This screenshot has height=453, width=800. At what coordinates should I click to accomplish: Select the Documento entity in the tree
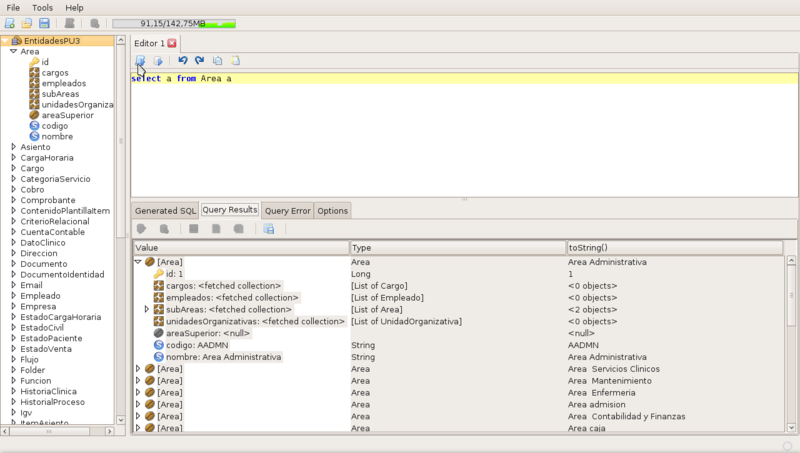(x=44, y=264)
